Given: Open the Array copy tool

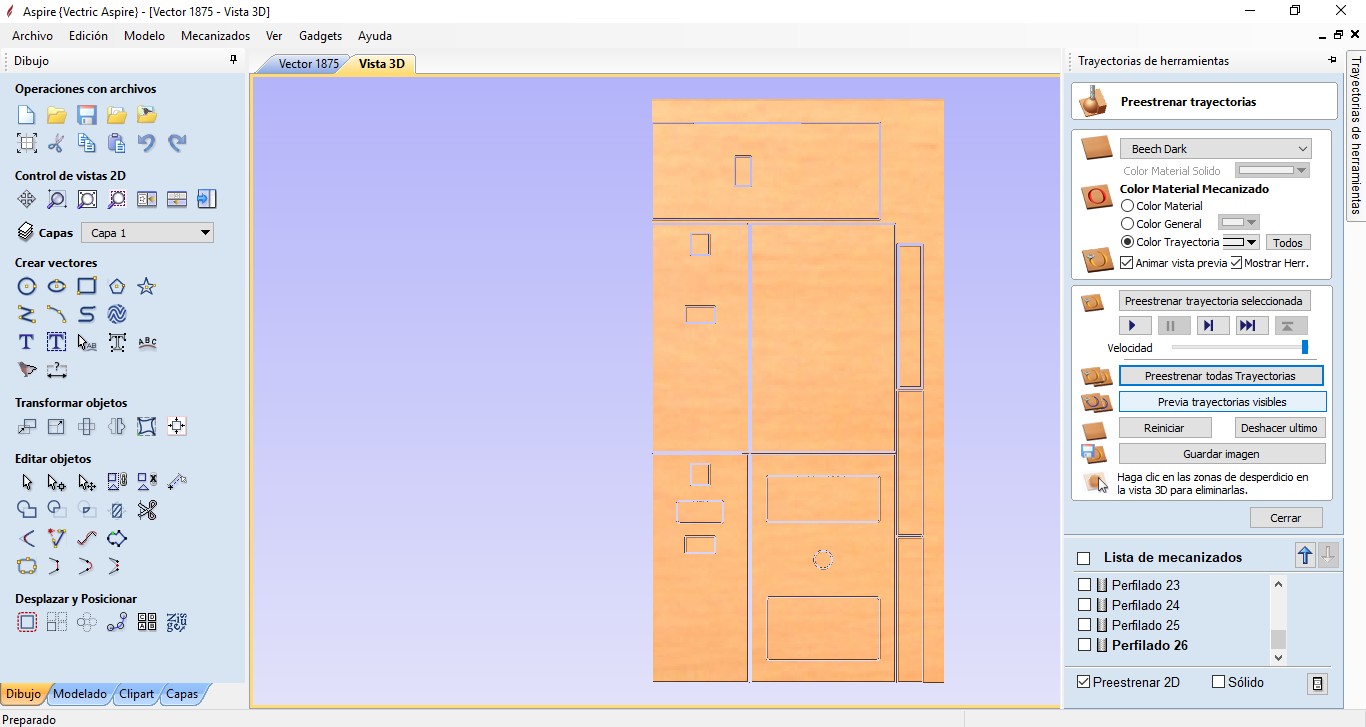Looking at the screenshot, I should (57, 622).
